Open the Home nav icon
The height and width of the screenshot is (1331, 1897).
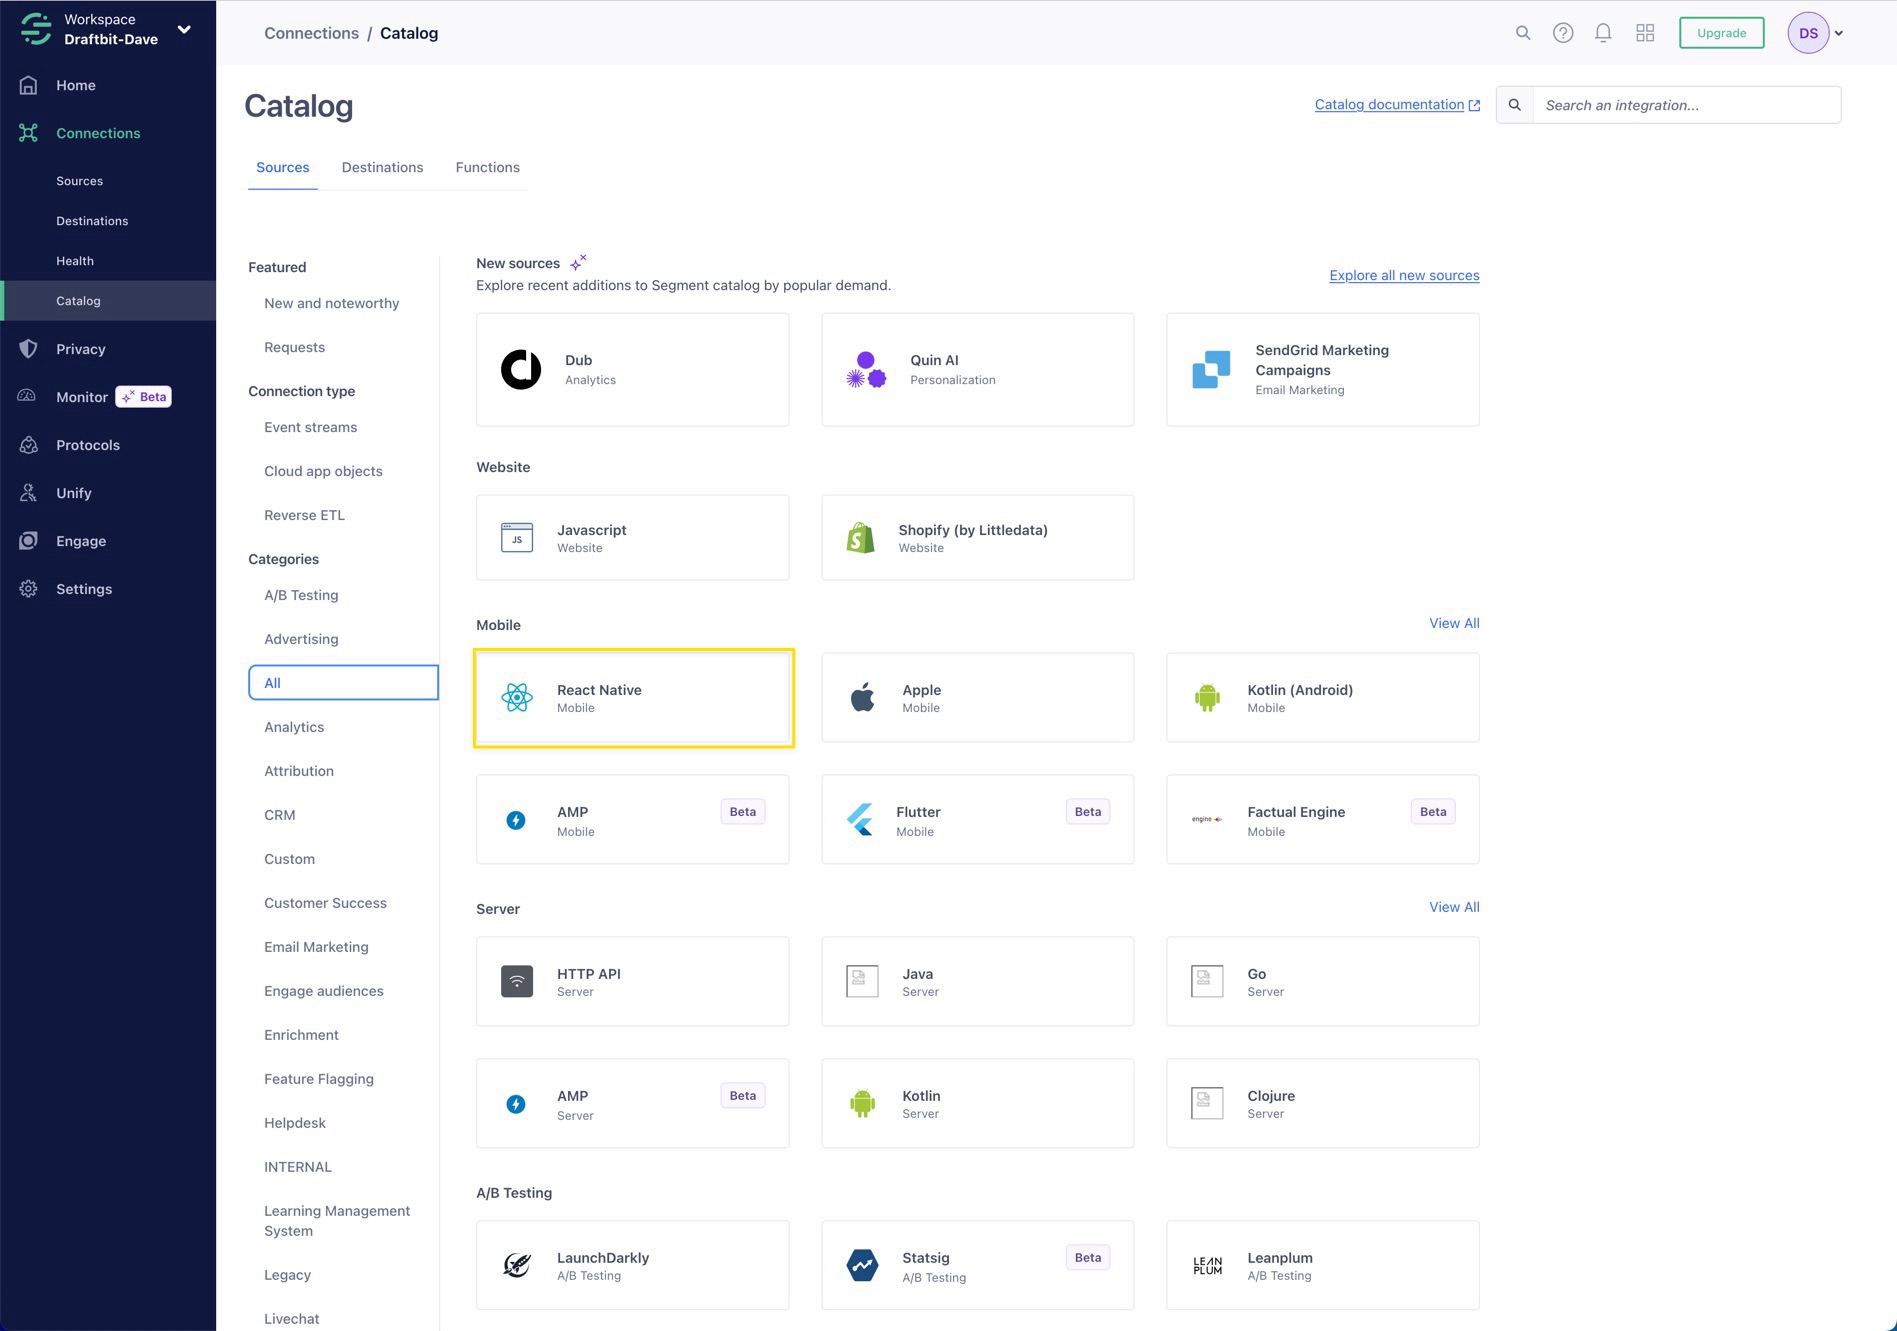point(29,85)
